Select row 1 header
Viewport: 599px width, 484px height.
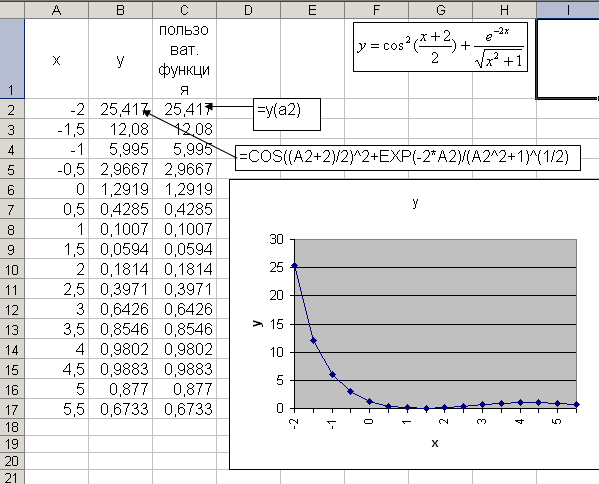point(12,58)
